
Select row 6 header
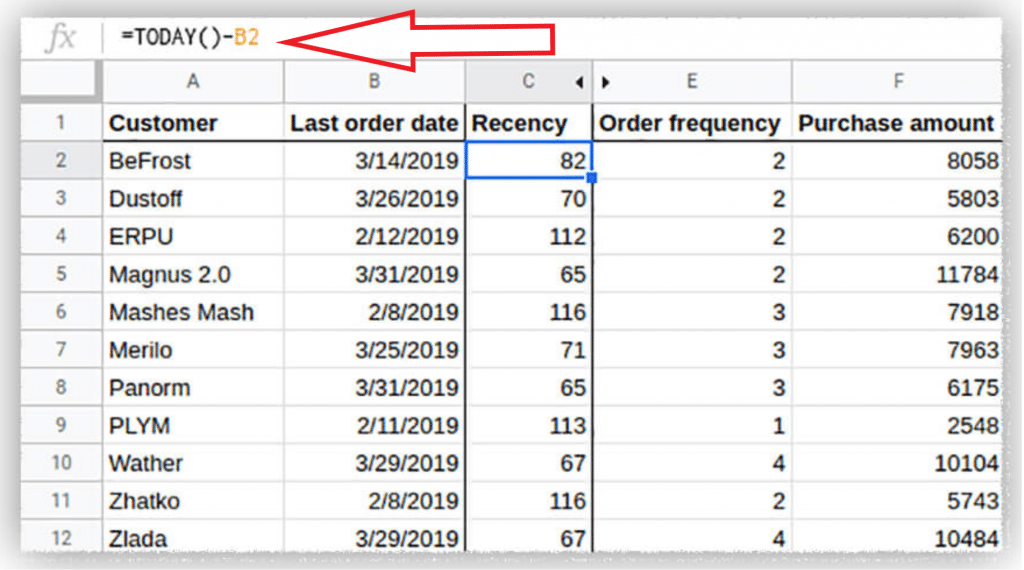(x=62, y=312)
